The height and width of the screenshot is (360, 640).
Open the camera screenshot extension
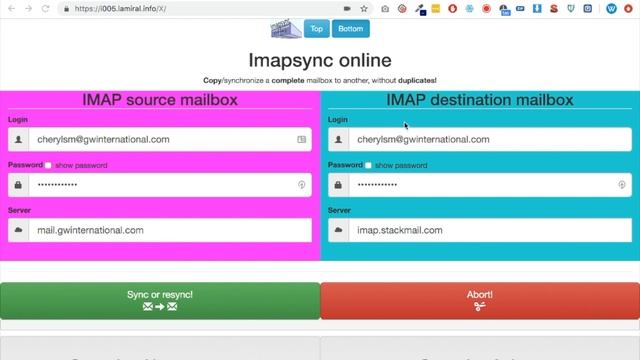point(385,9)
